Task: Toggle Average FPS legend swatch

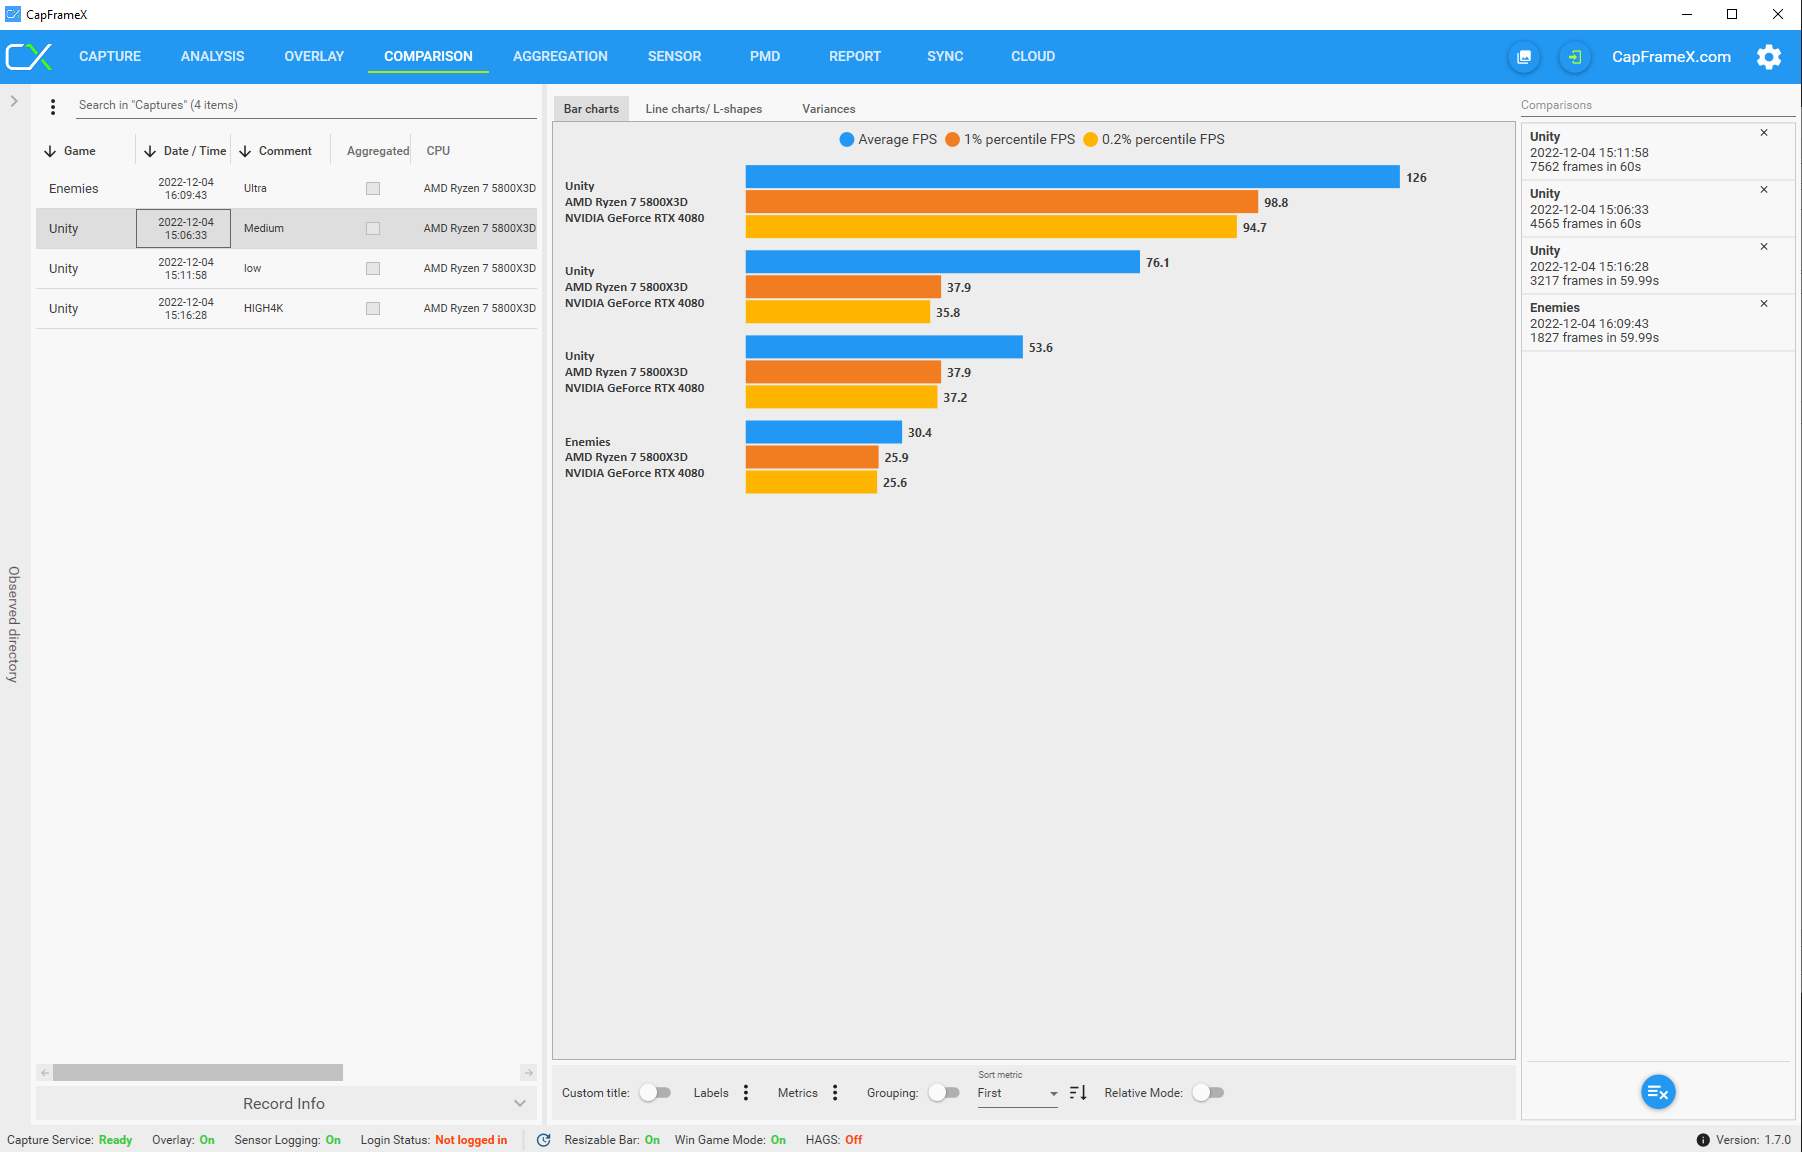Action: 847,140
